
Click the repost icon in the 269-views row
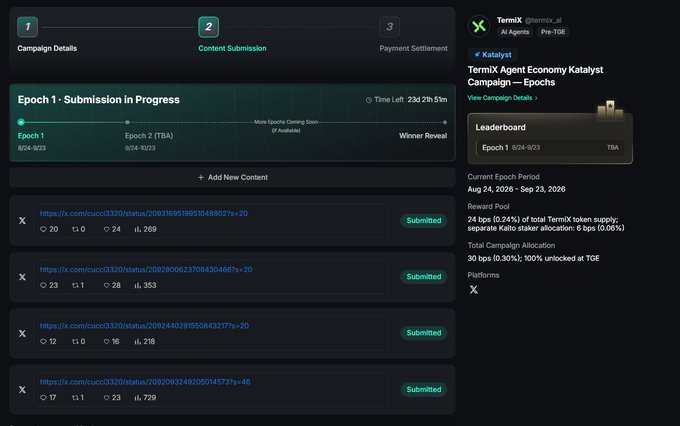(75, 229)
